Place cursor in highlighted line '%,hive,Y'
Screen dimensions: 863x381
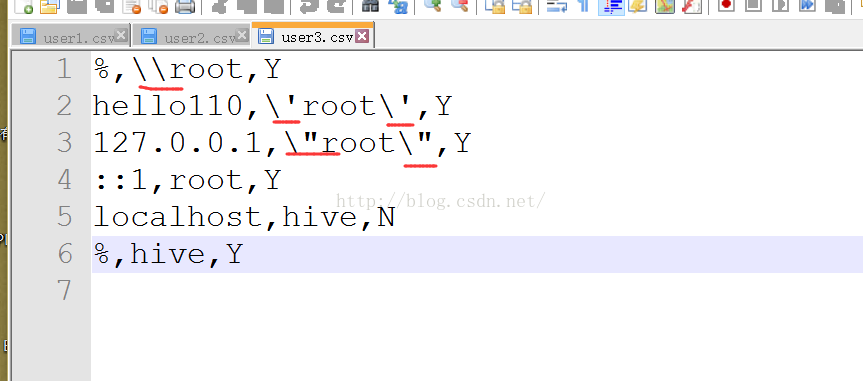click(477, 254)
